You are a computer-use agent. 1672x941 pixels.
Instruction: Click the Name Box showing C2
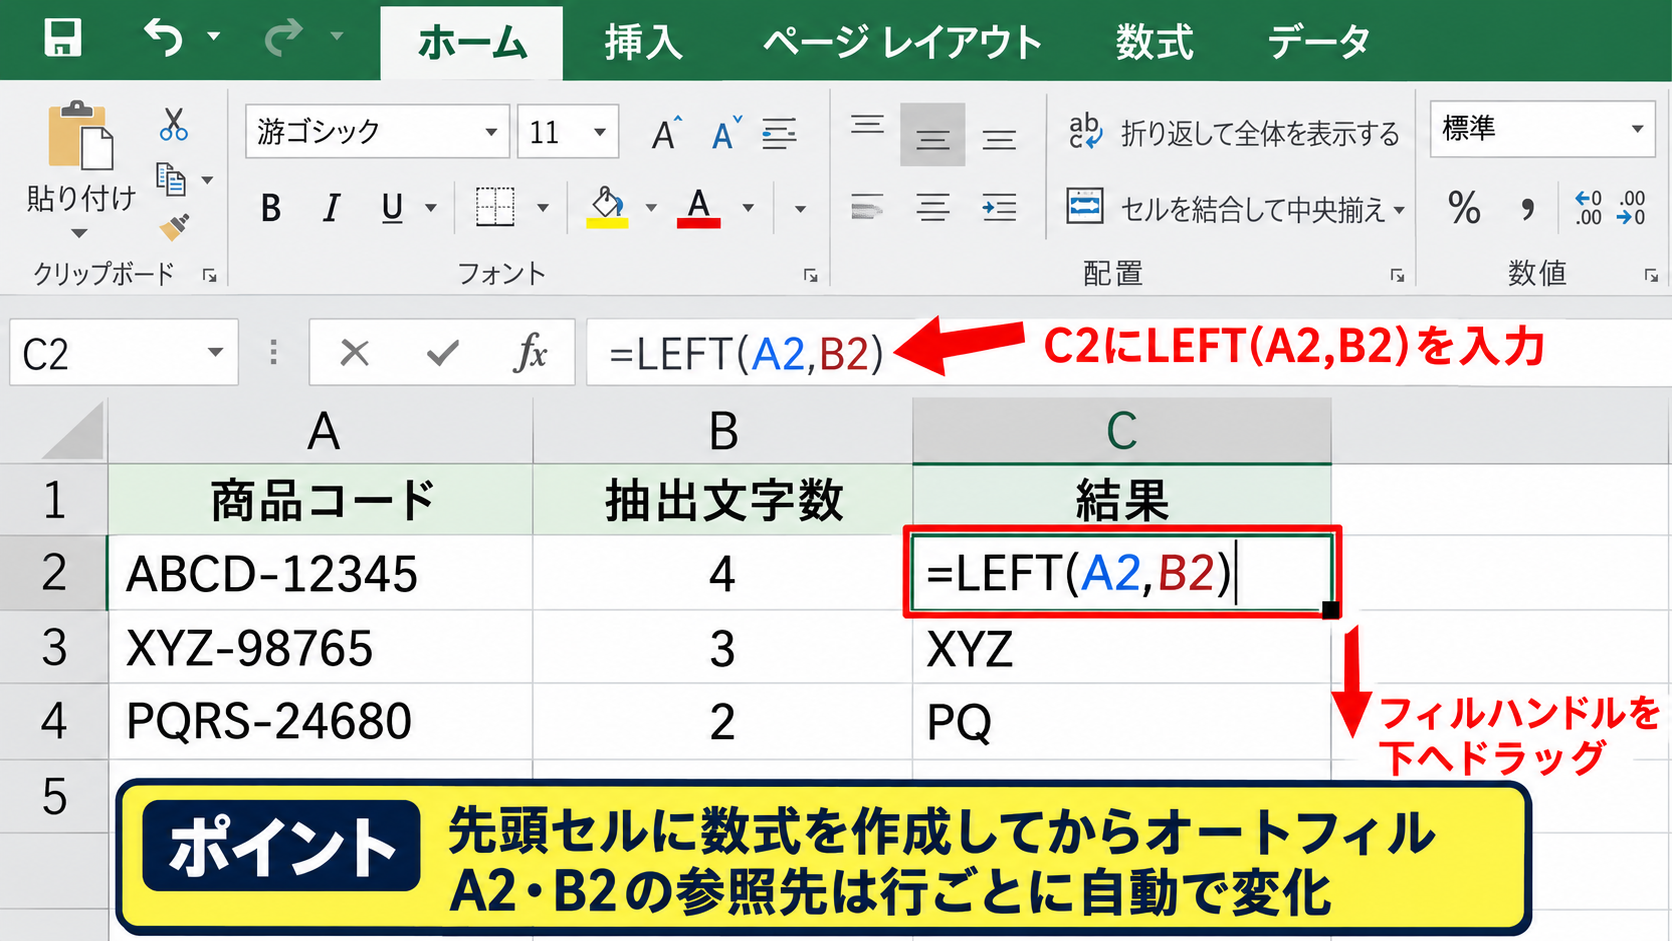point(123,352)
